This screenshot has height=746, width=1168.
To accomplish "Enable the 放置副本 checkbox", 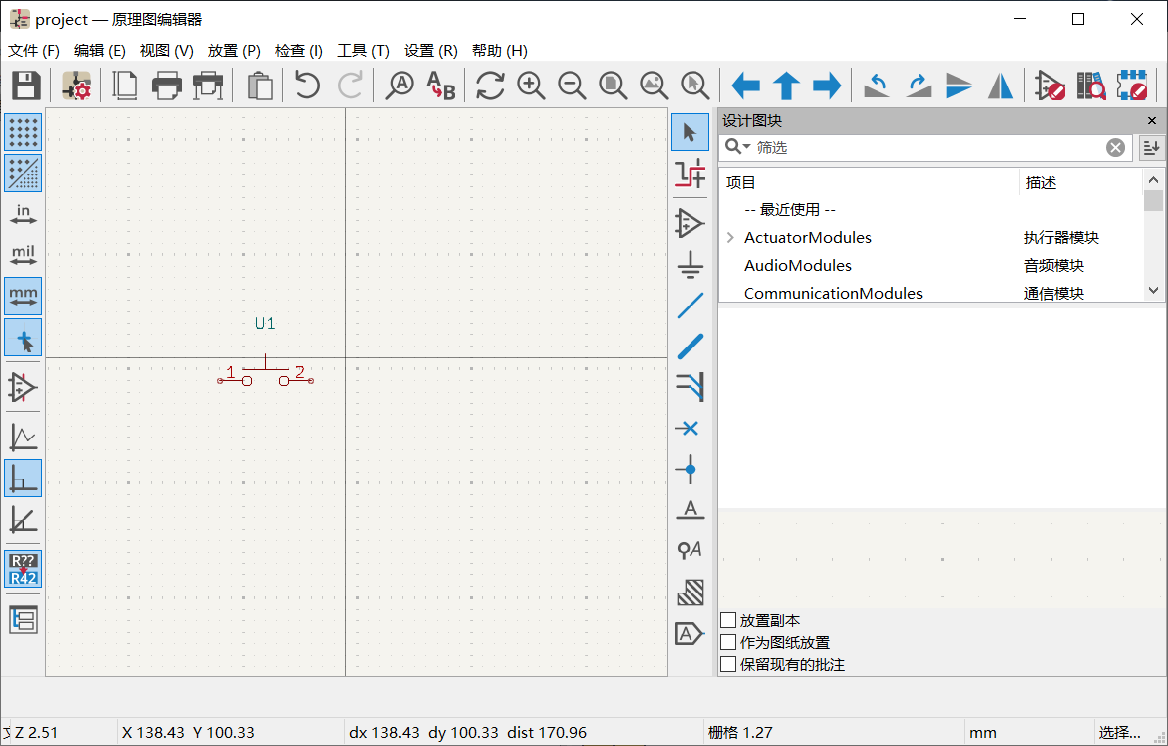I will [x=729, y=621].
